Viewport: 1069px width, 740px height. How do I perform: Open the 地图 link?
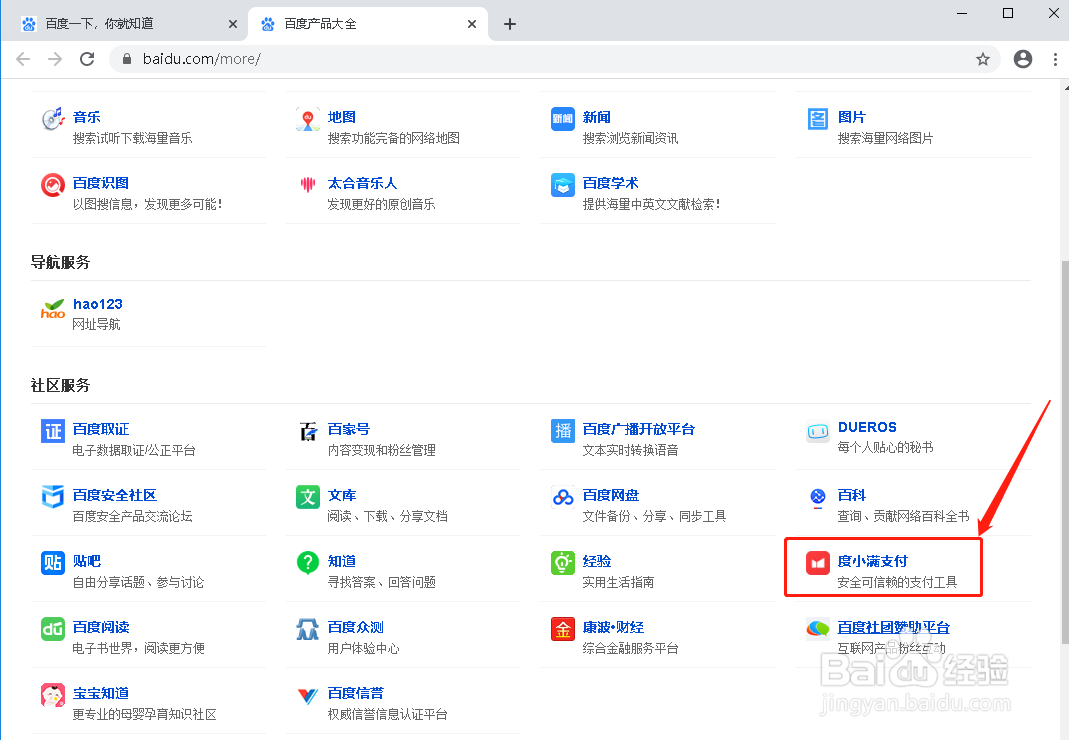click(x=342, y=117)
